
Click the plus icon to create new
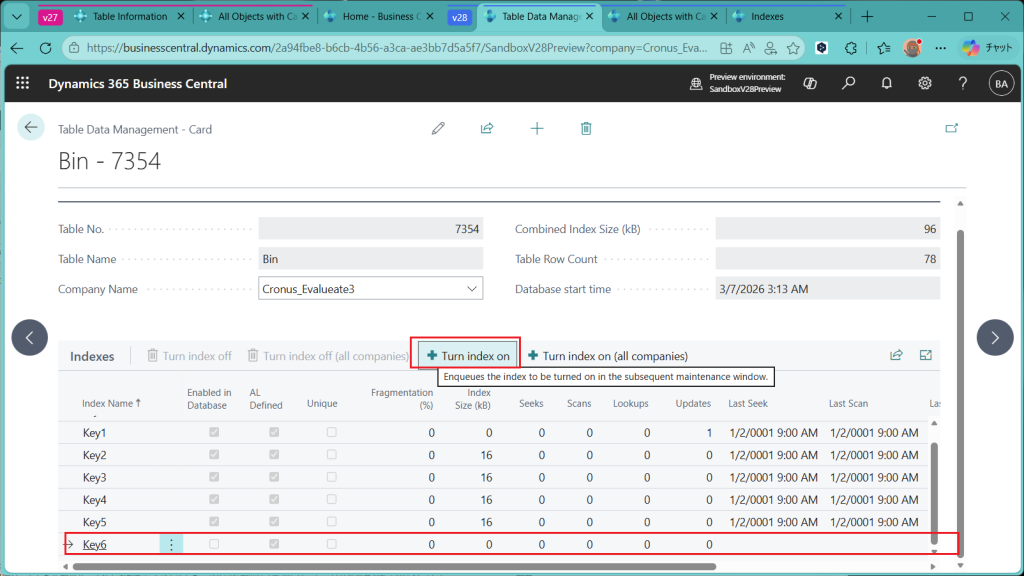[537, 129]
